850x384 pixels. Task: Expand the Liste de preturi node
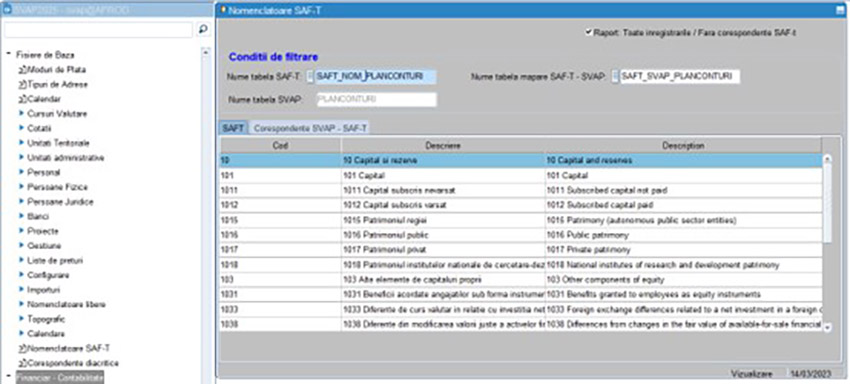(x=22, y=260)
